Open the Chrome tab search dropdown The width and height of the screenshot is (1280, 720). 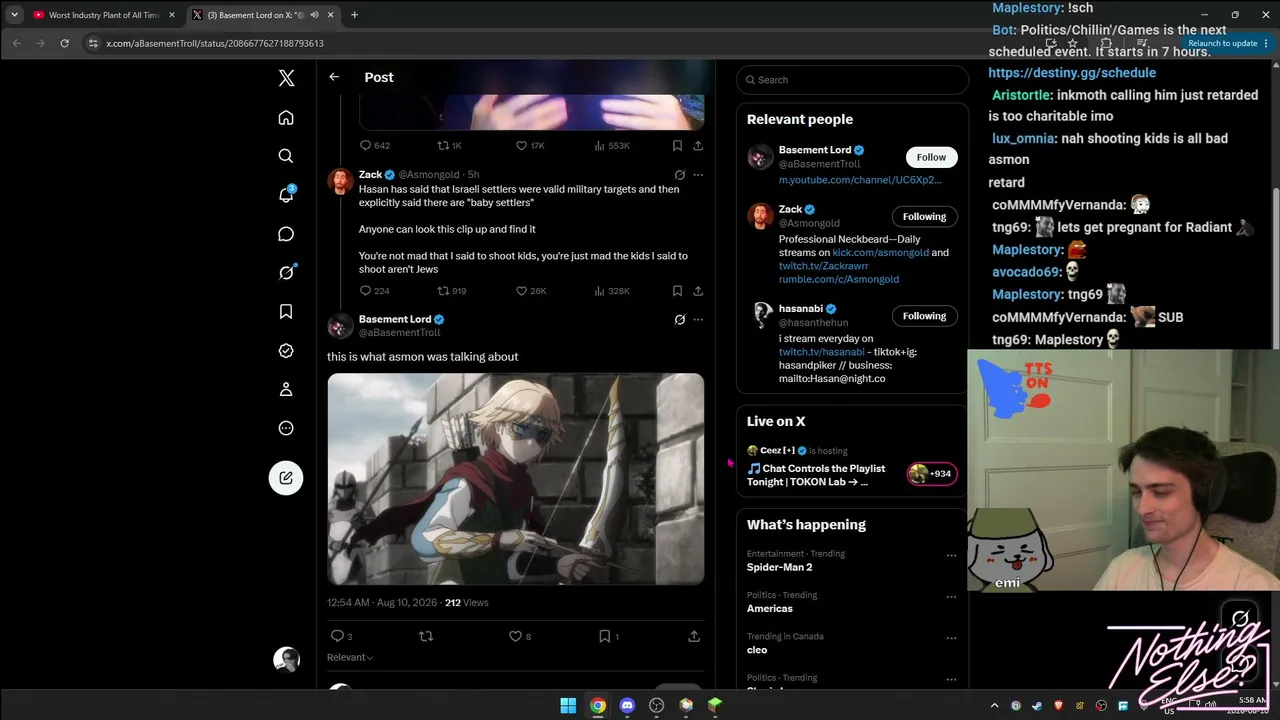click(x=14, y=15)
